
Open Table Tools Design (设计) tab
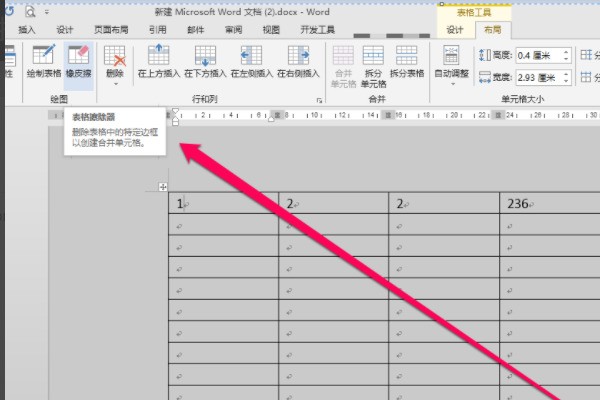tap(455, 30)
